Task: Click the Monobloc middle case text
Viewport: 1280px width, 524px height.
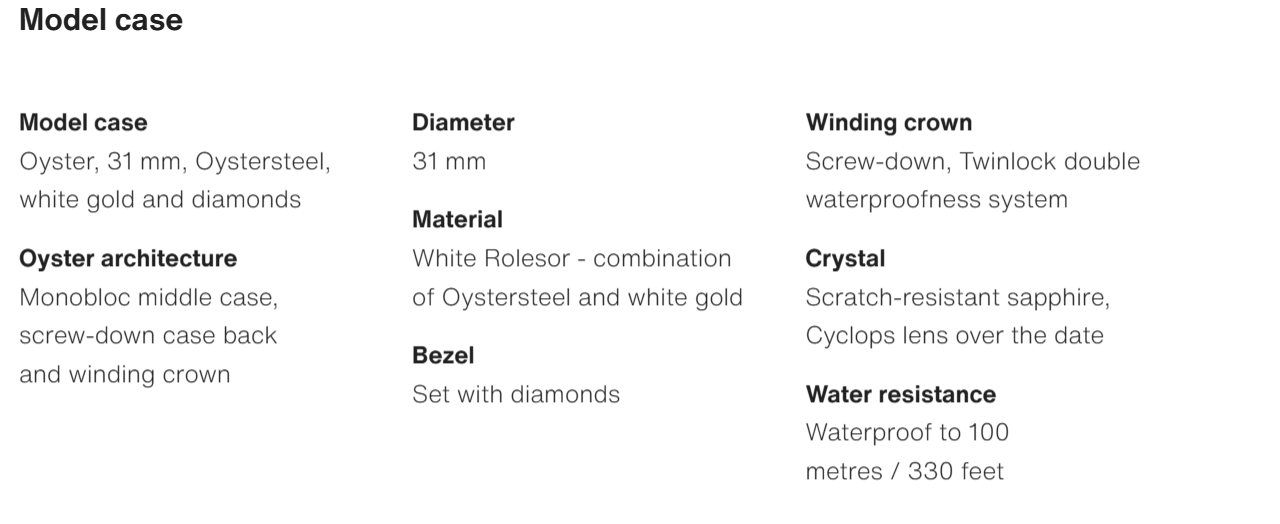Action: [x=148, y=297]
